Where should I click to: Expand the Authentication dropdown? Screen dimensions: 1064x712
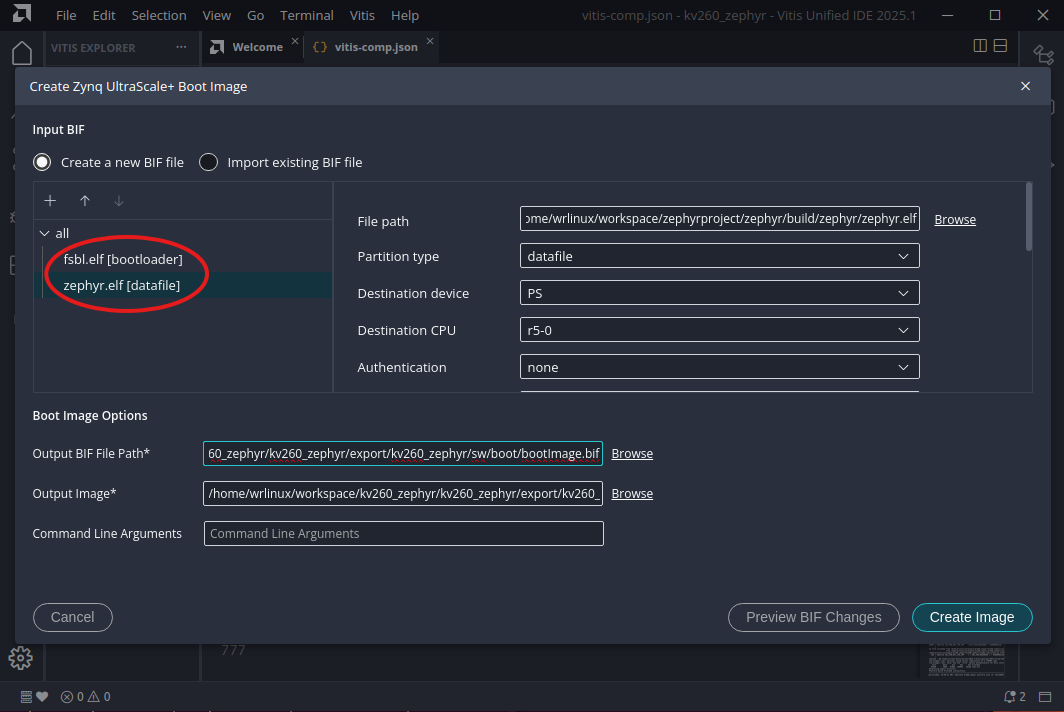(x=719, y=367)
